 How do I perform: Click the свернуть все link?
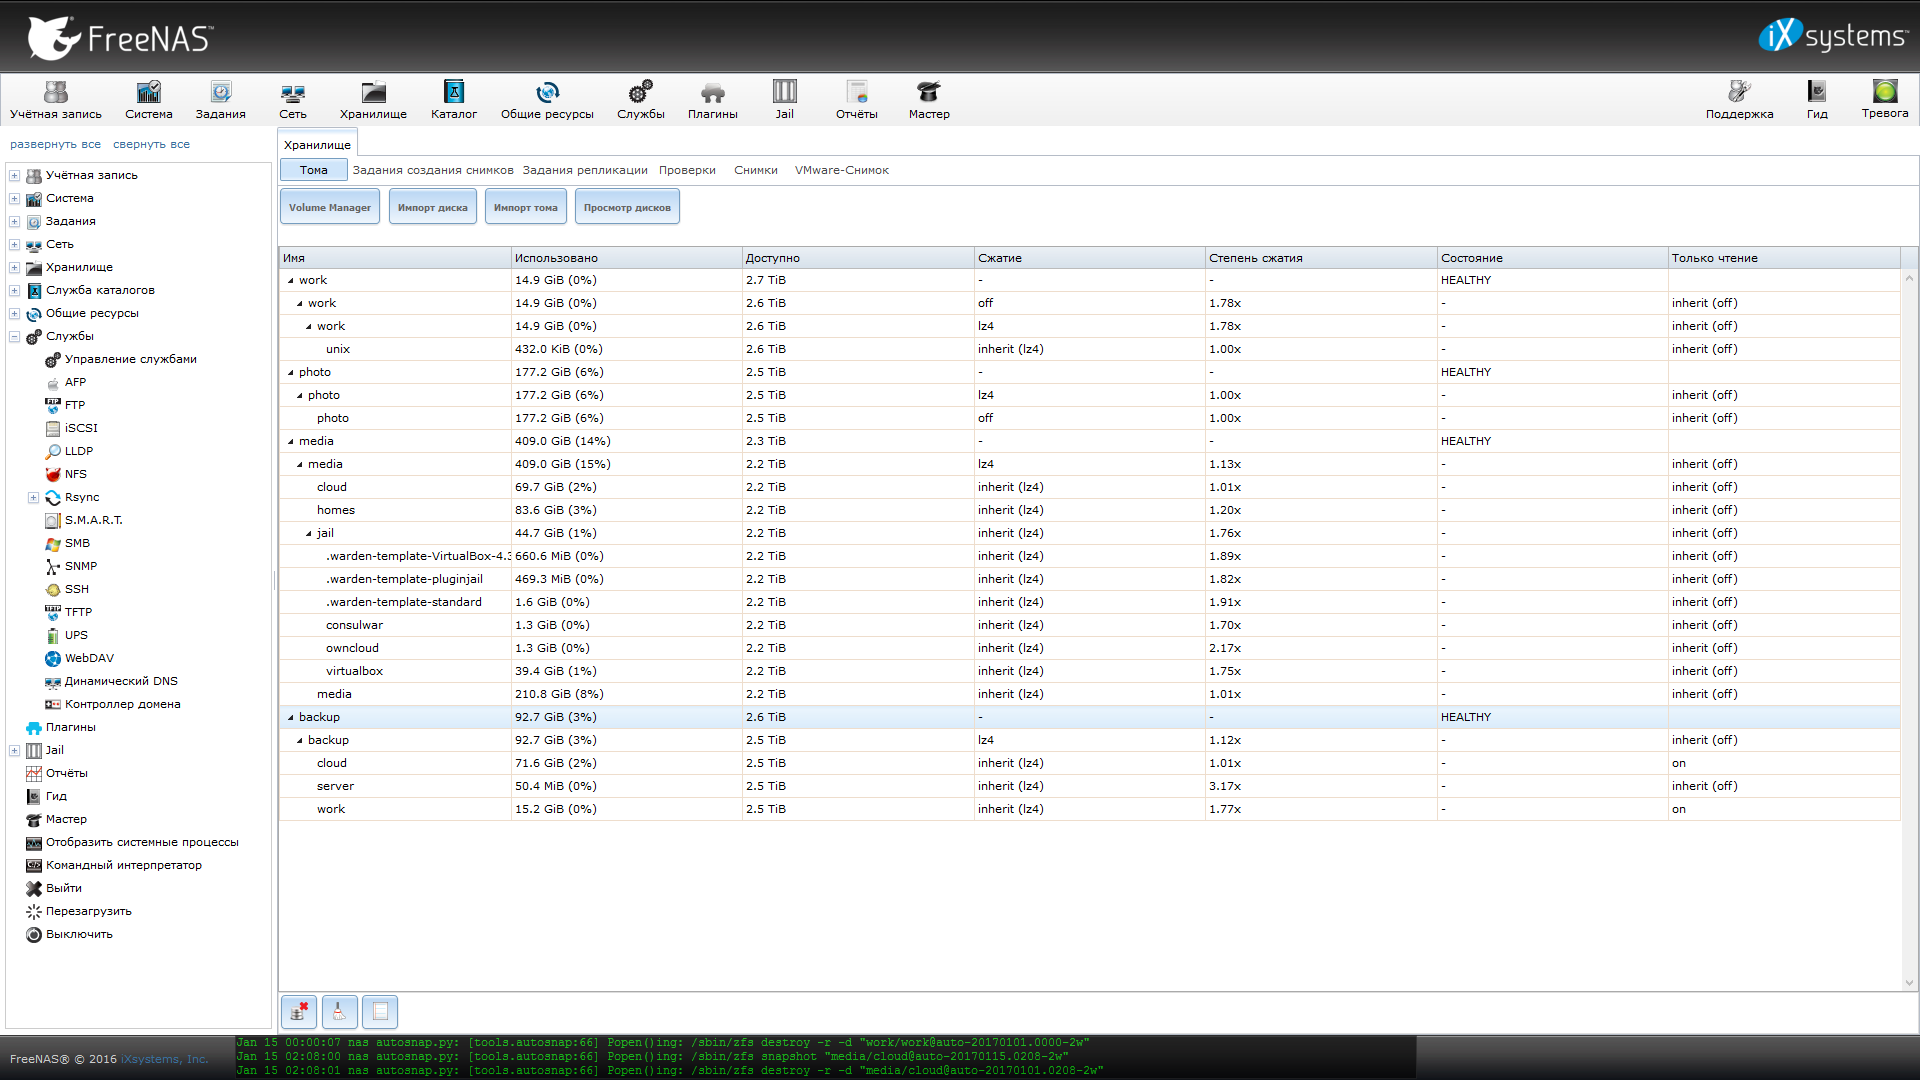(151, 144)
